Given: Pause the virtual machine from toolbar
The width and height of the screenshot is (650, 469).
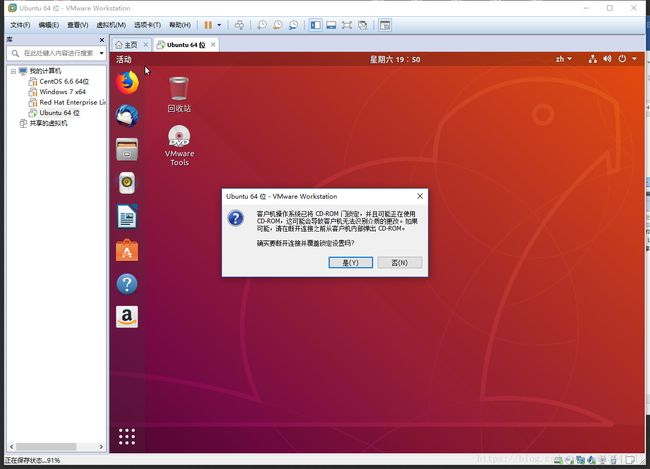Looking at the screenshot, I should (x=208, y=25).
